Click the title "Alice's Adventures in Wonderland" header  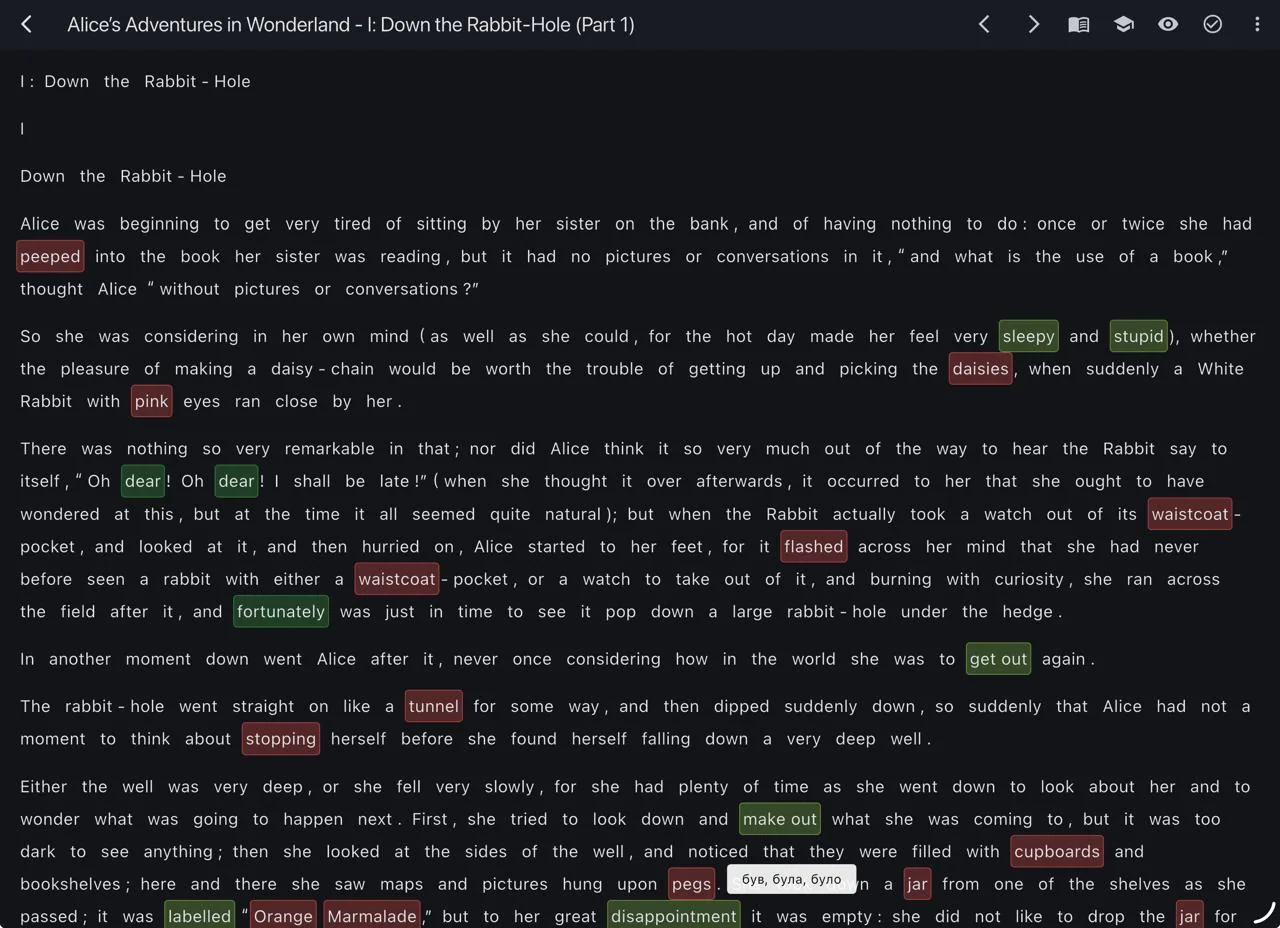[x=351, y=24]
